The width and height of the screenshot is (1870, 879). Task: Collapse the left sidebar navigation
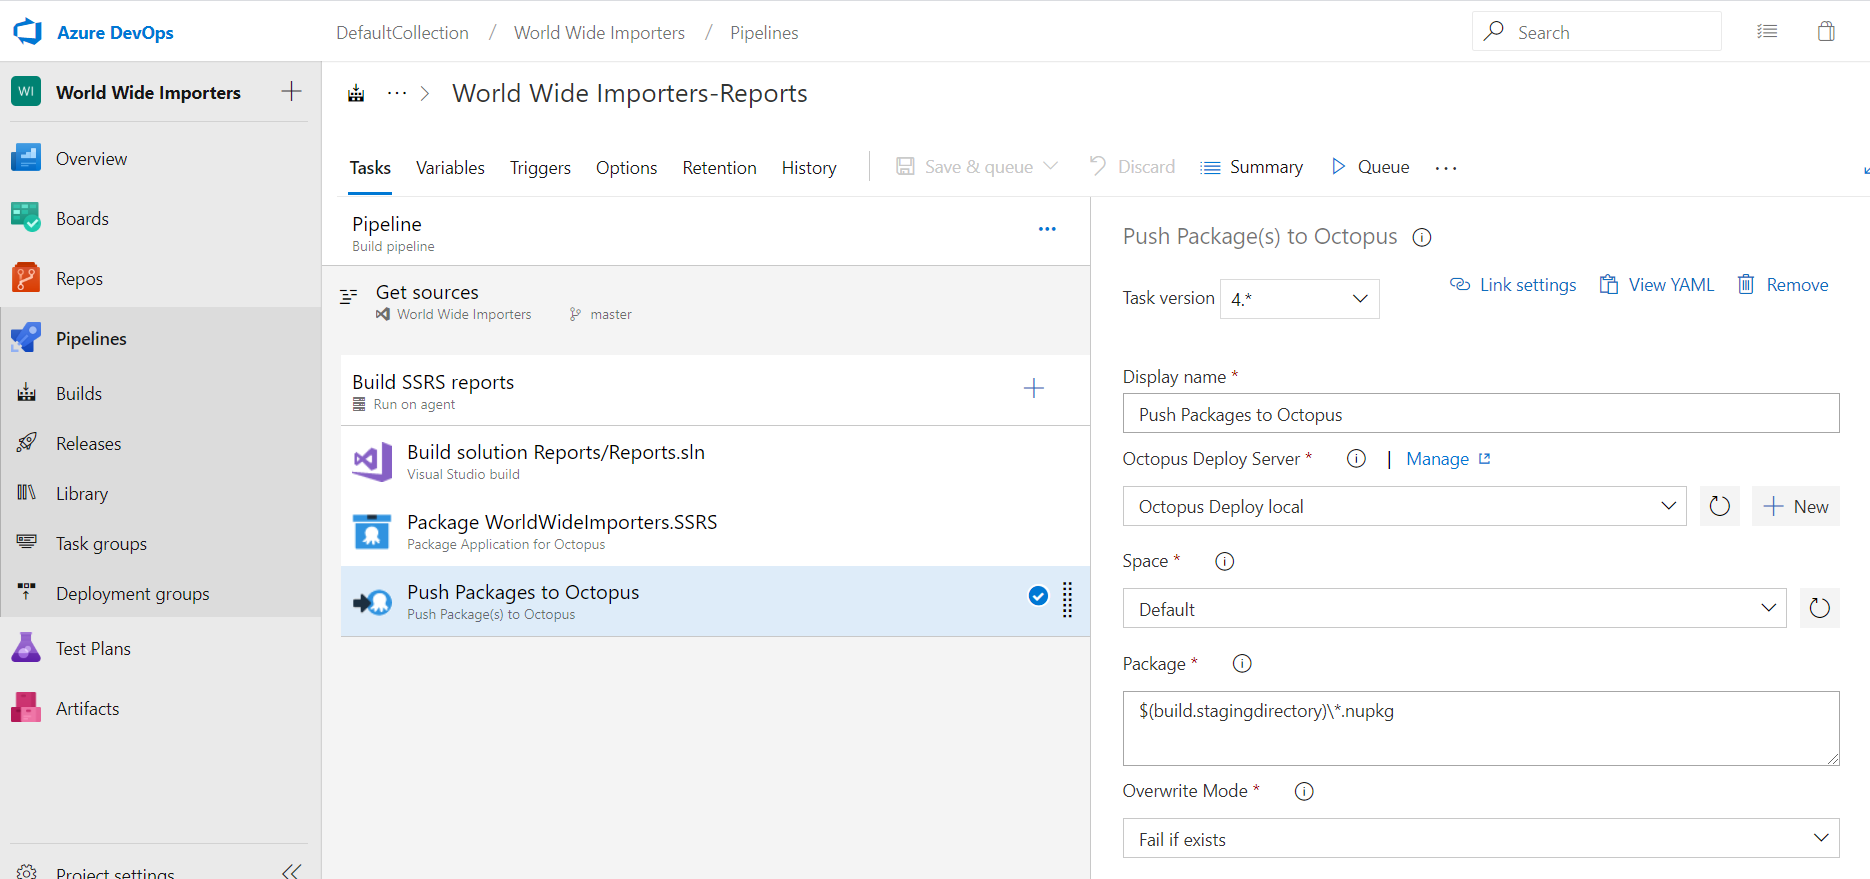(291, 870)
